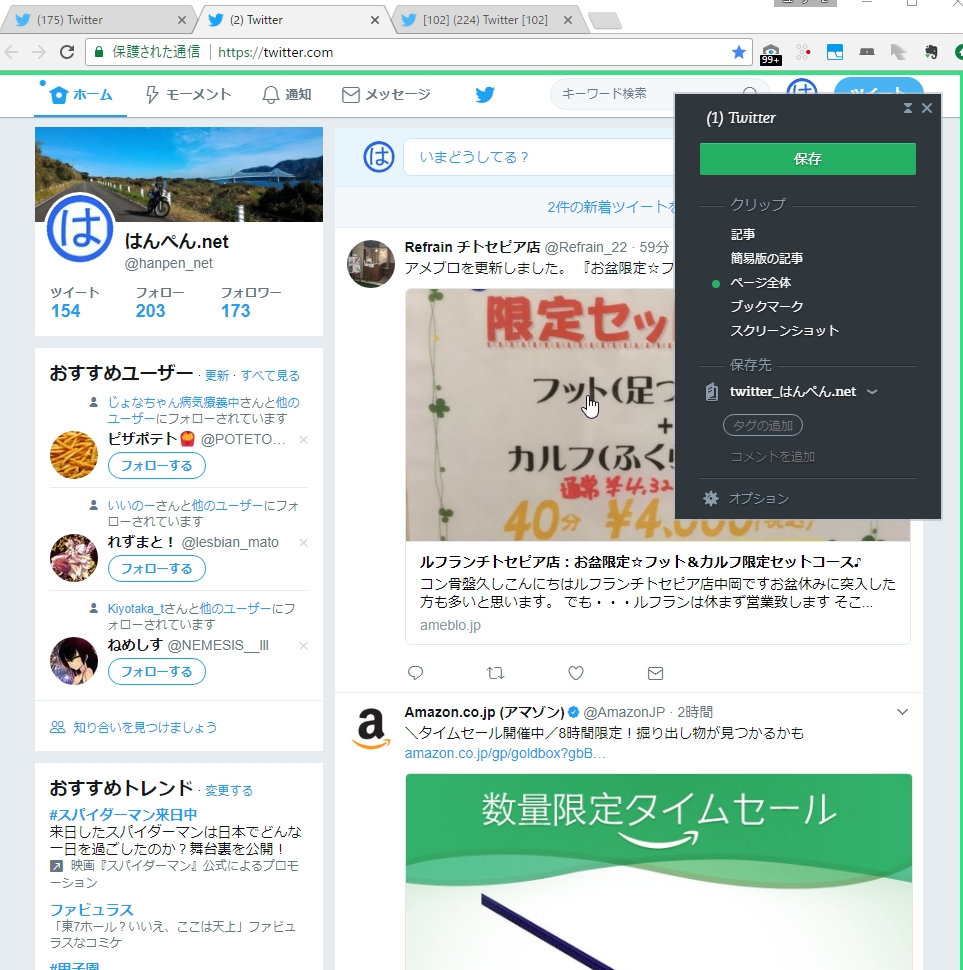Viewport: 963px width, 970px height.
Task: Click the browser address bar URL
Action: [x=275, y=52]
